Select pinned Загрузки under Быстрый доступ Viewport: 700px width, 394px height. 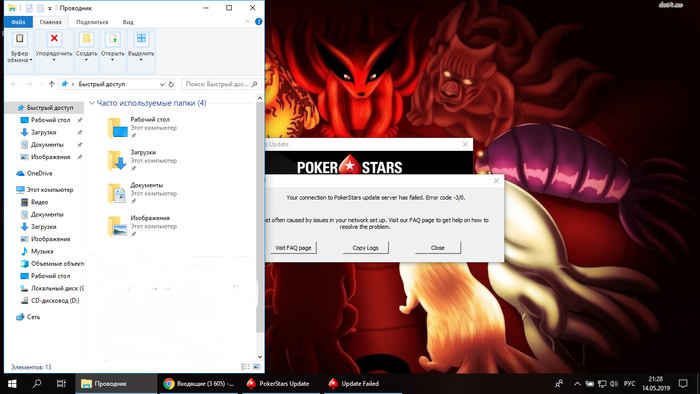click(x=43, y=133)
